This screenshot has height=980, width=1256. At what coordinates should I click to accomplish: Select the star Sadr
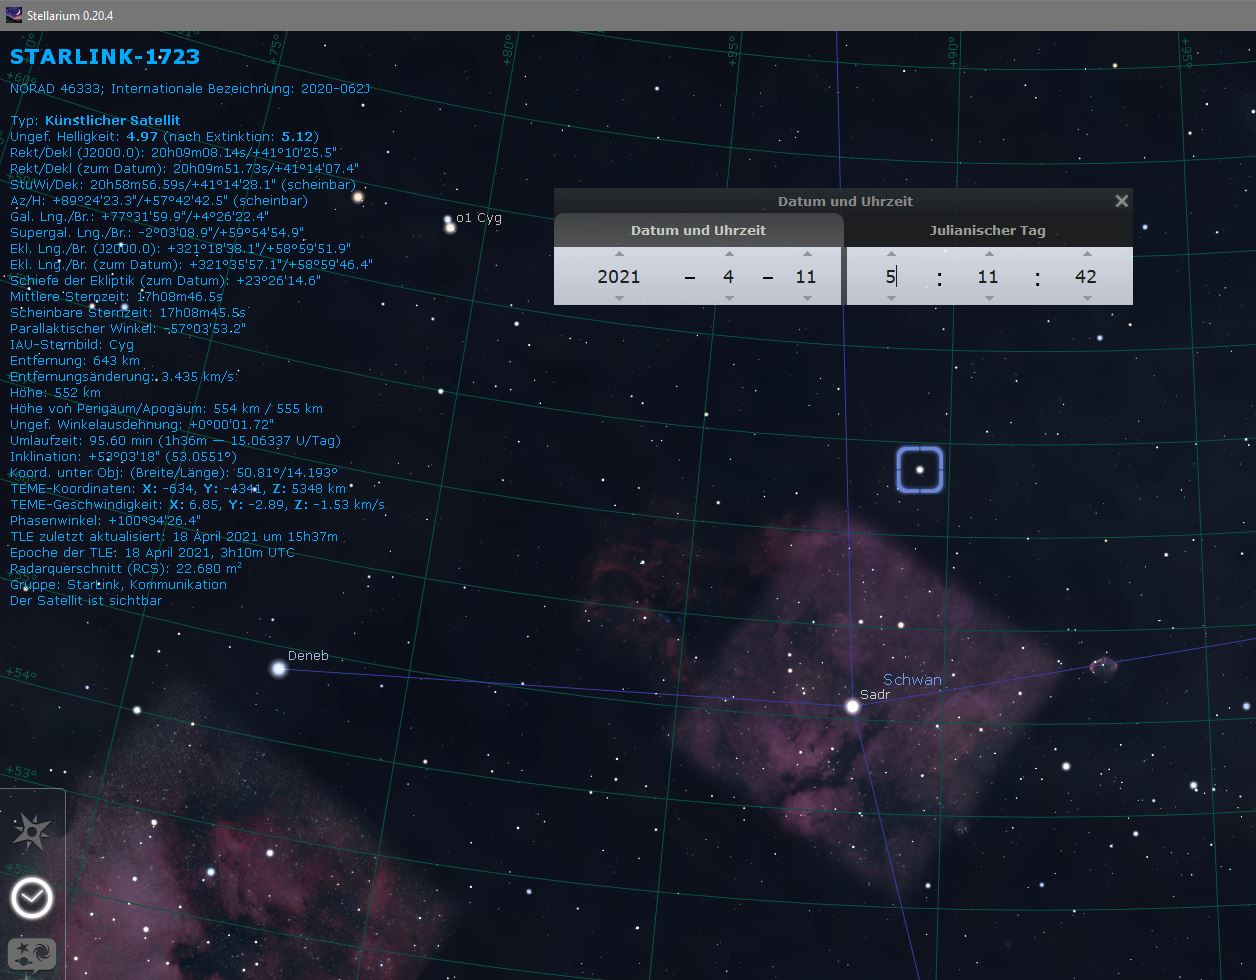pyautogui.click(x=852, y=706)
